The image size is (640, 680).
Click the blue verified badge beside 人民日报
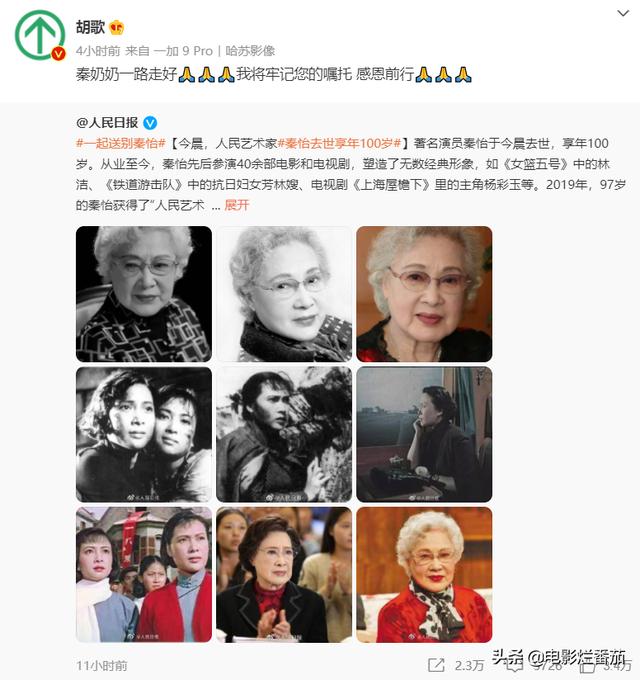coord(150,123)
